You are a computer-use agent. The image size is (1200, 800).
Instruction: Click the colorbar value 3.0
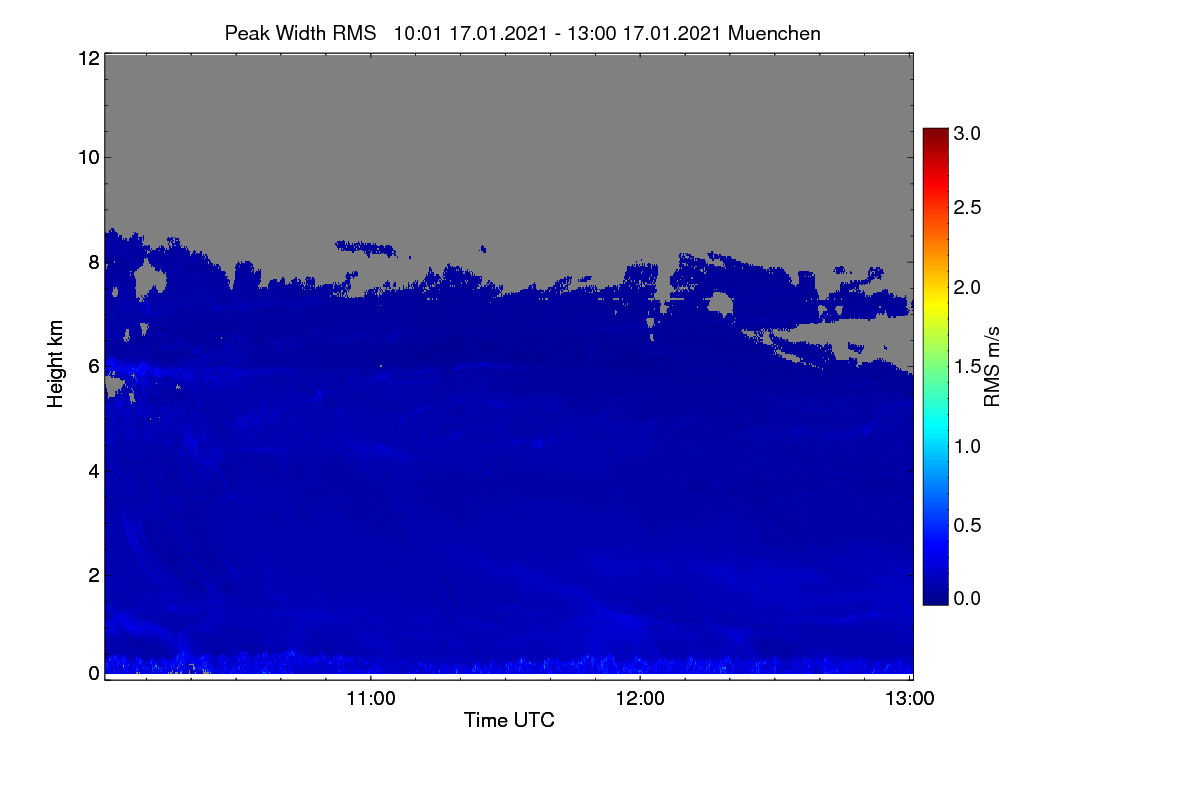[x=967, y=134]
